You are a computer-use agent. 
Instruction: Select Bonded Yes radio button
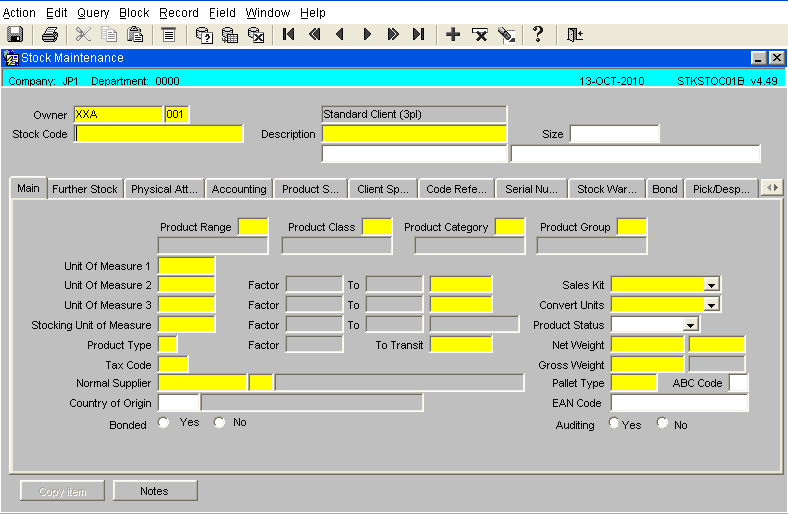163,423
